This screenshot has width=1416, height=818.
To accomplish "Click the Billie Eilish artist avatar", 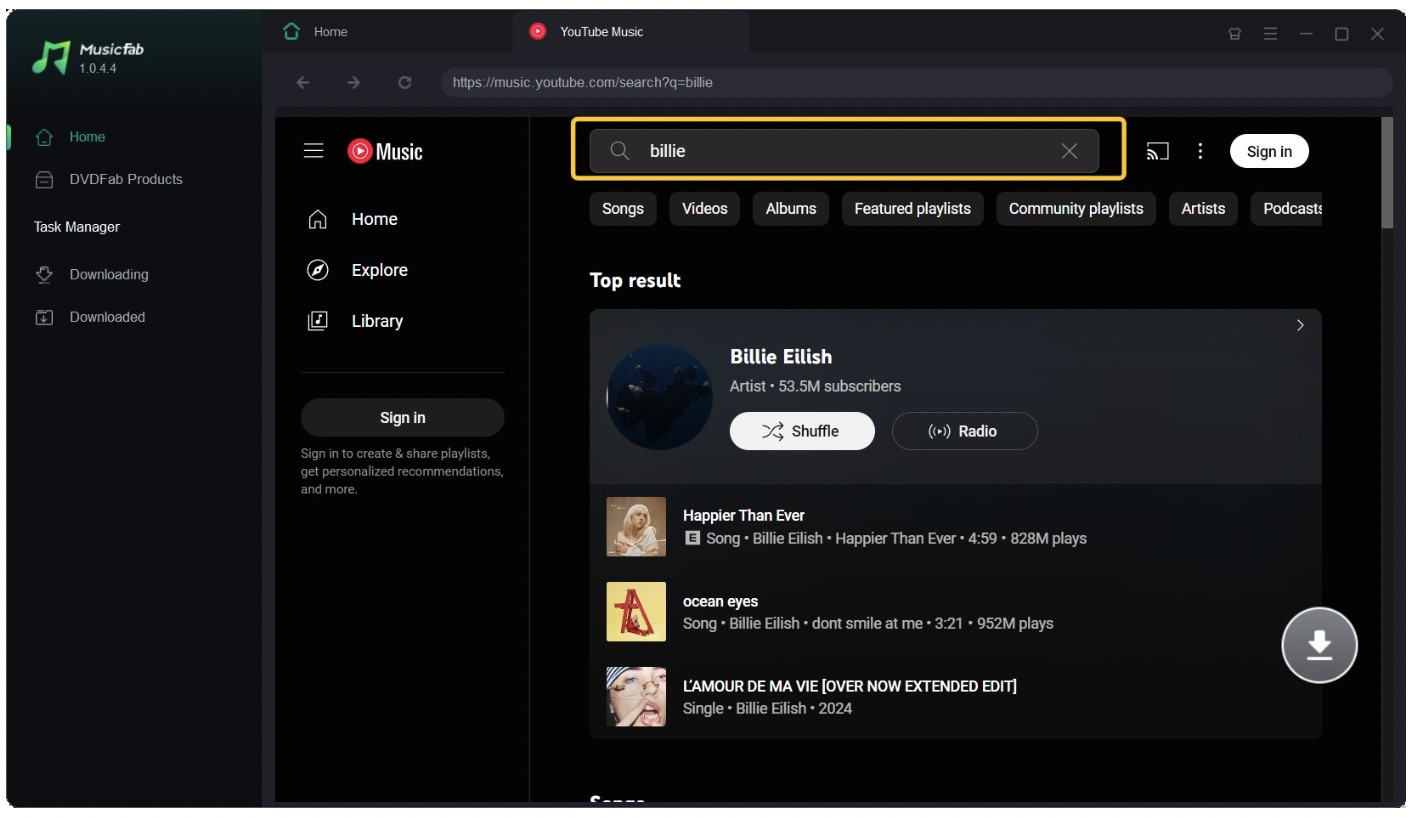I will [660, 397].
